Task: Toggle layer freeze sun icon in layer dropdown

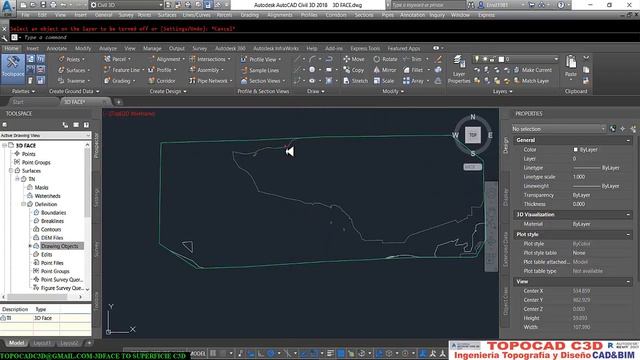Action: tap(484, 60)
